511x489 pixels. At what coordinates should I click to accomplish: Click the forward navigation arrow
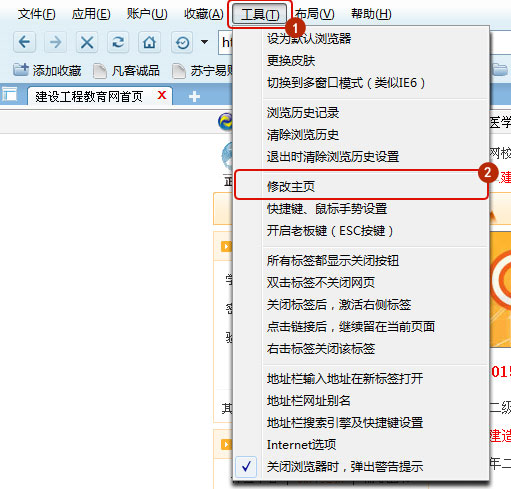pos(55,42)
